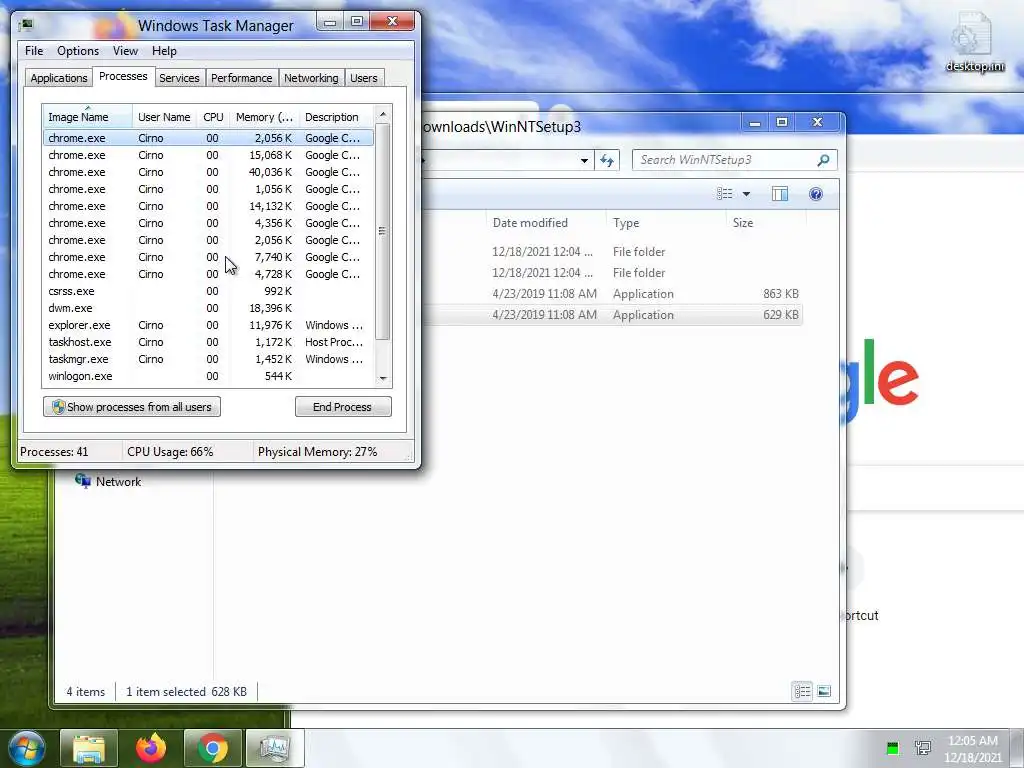Switch to the Networking tab
The width and height of the screenshot is (1024, 768).
click(x=312, y=78)
